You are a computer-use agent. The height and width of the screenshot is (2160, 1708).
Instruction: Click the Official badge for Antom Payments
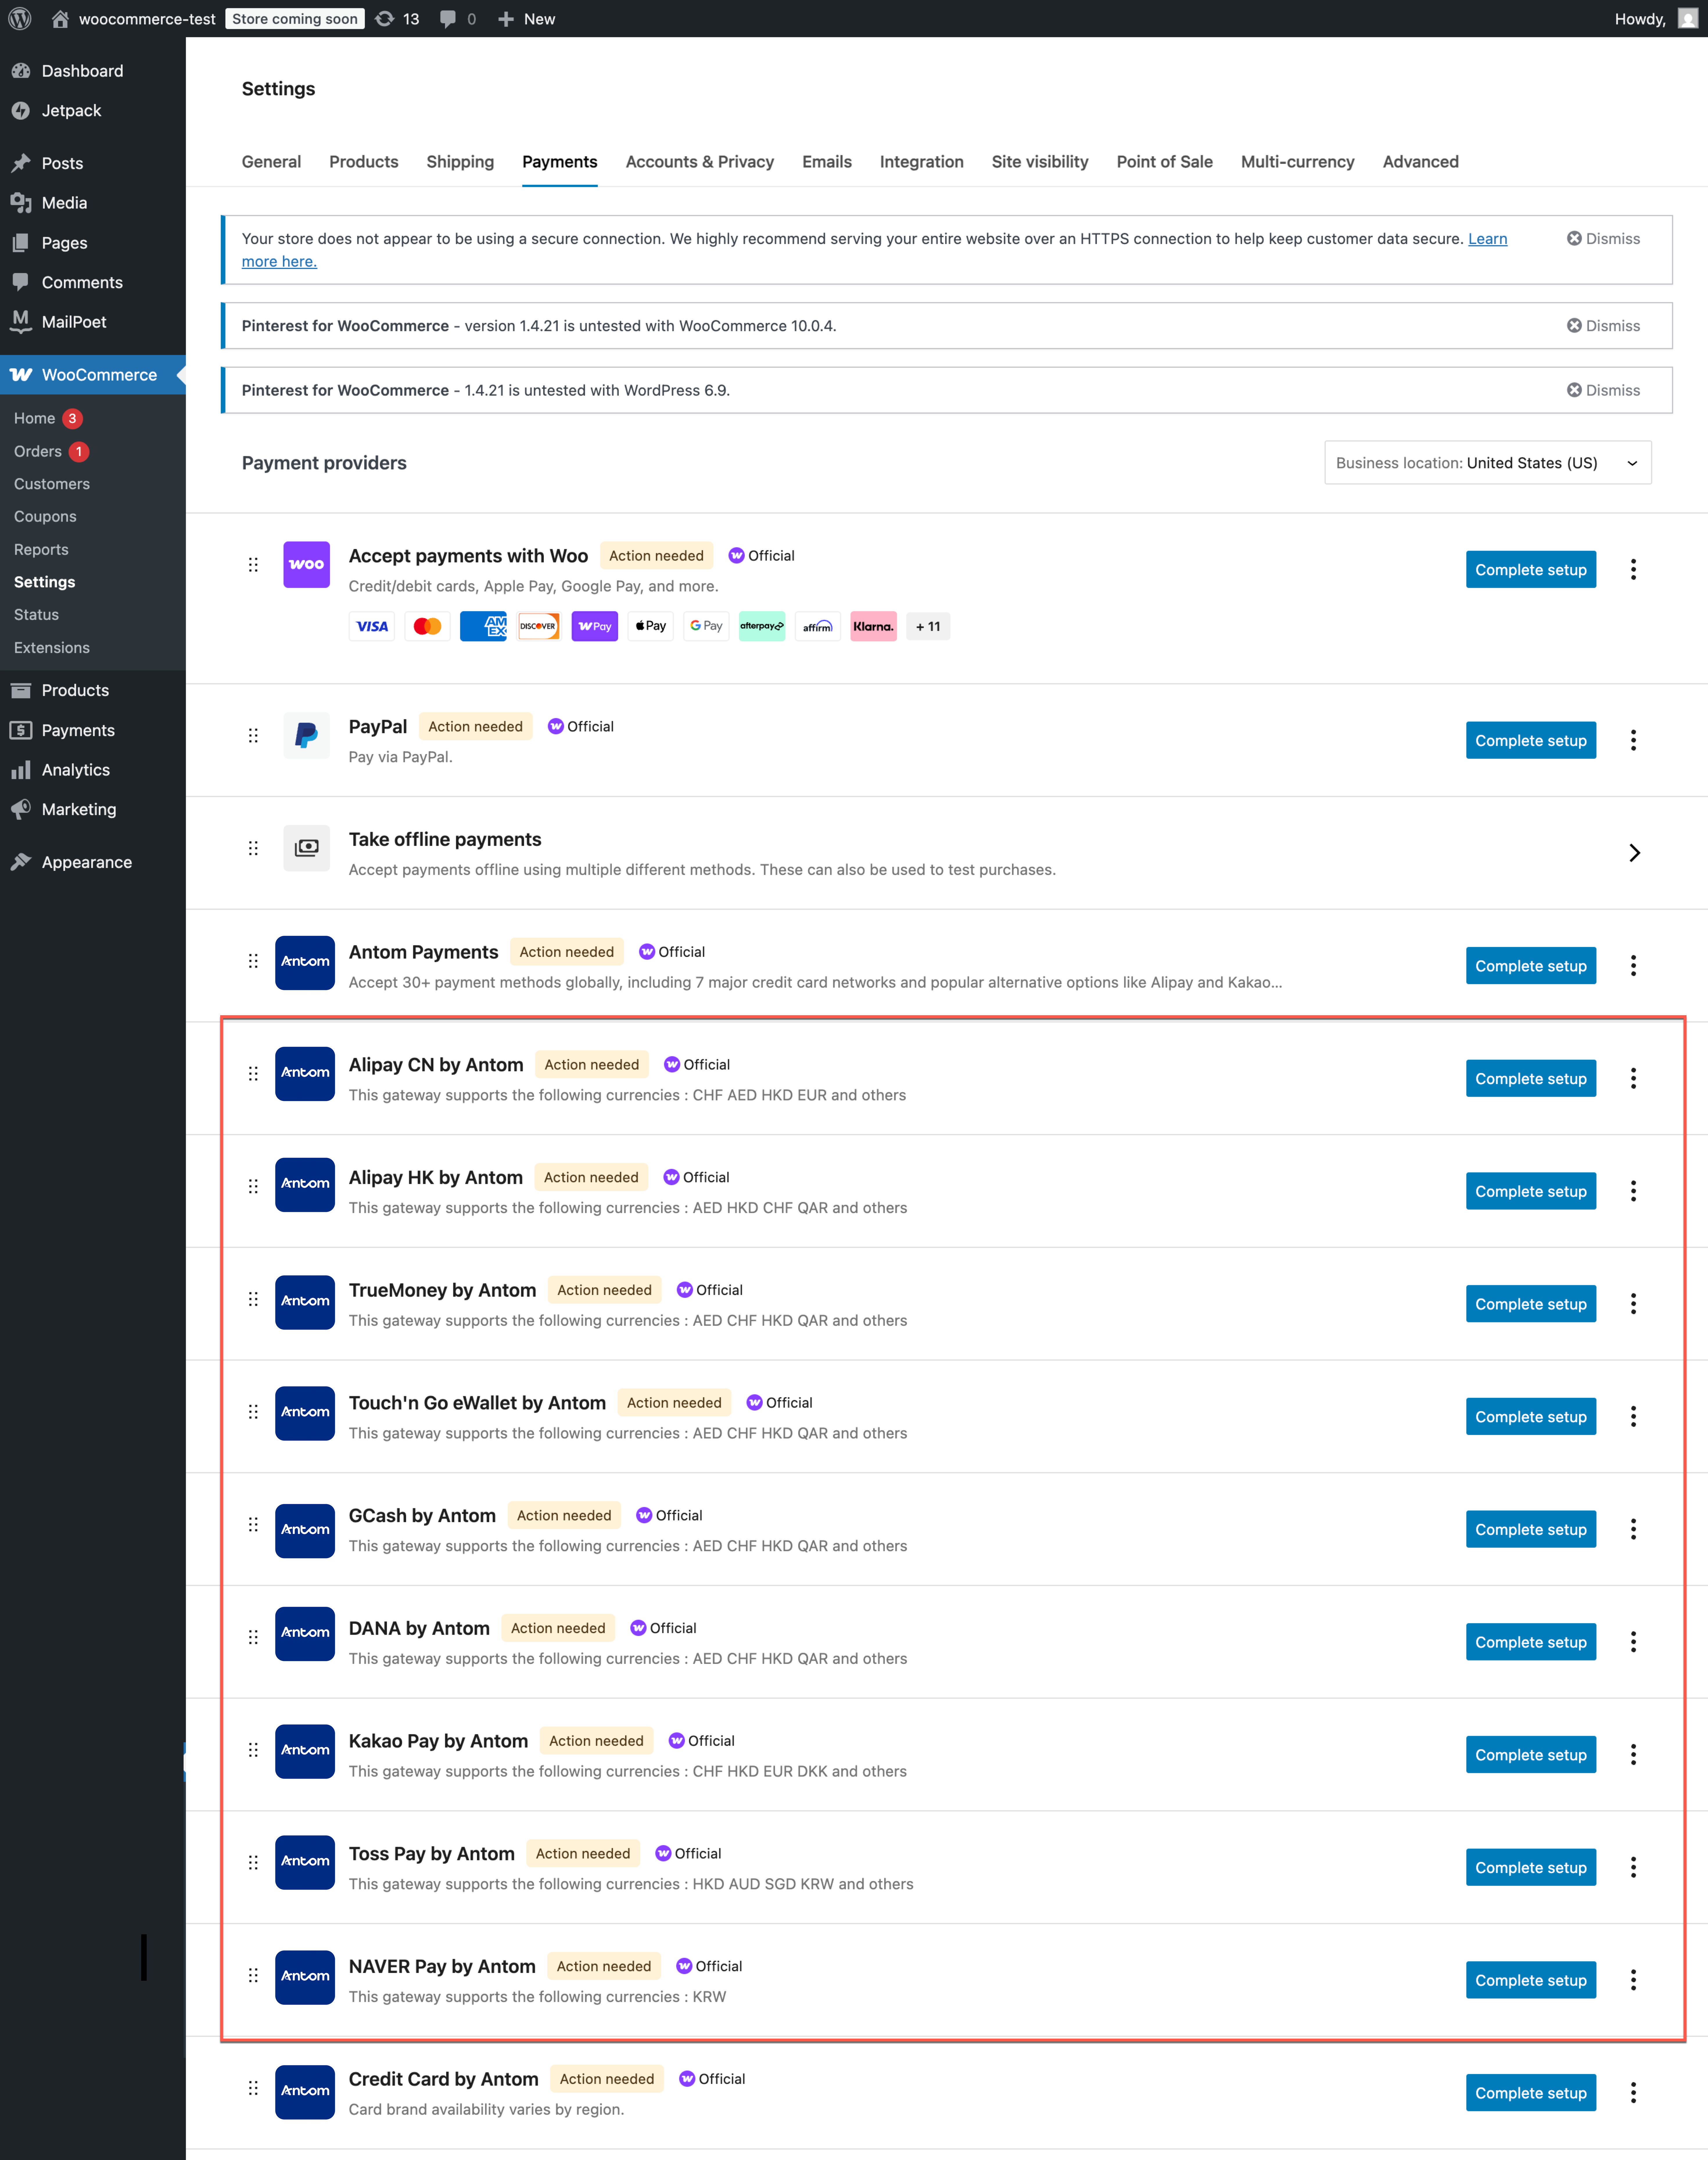672,952
